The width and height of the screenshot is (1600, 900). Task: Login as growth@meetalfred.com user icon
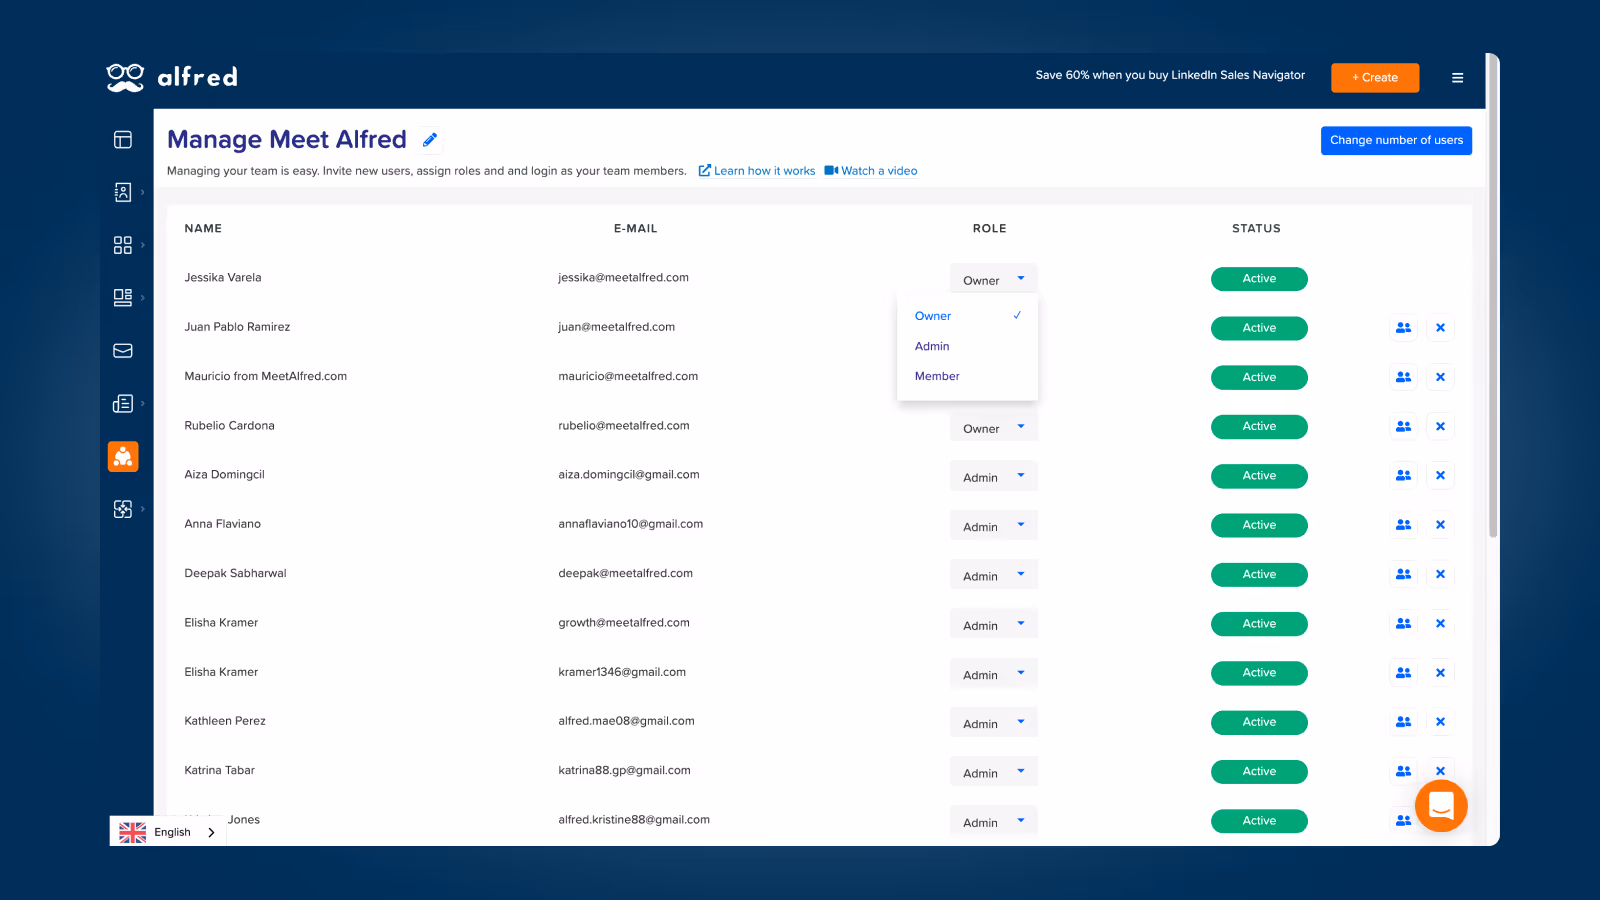tap(1404, 623)
